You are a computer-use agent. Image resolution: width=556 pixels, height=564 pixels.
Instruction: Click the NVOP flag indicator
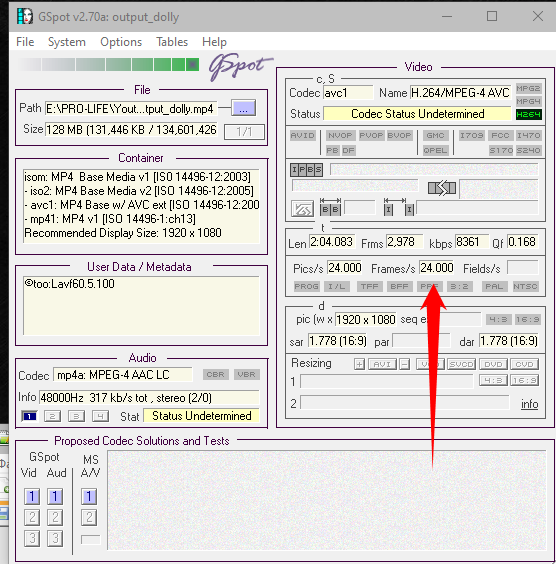tap(340, 135)
